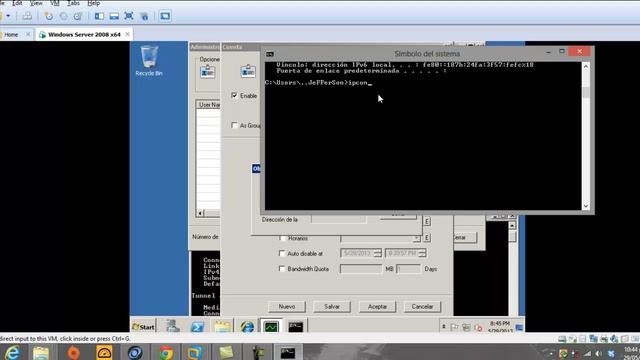The height and width of the screenshot is (360, 640).
Task: Open Internet Explorer in the VM taskbar
Action: click(247, 327)
